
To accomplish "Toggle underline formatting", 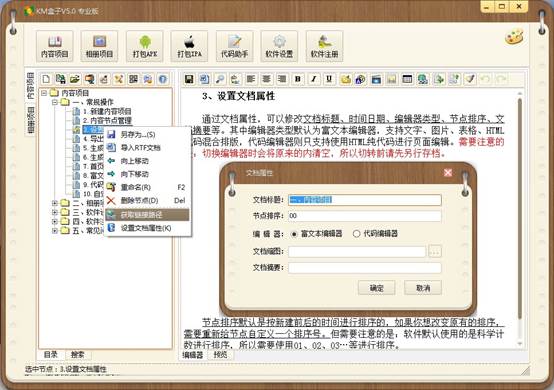I will (x=329, y=79).
